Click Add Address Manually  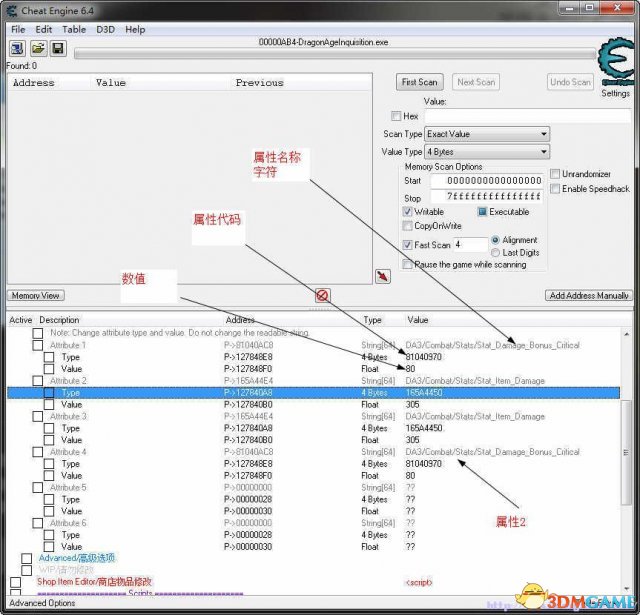589,295
